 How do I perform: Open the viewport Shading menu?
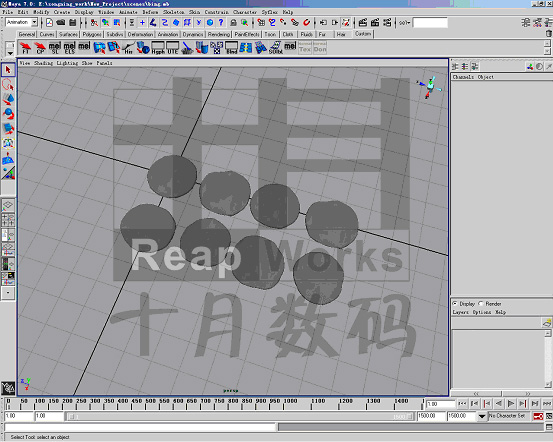click(43, 63)
